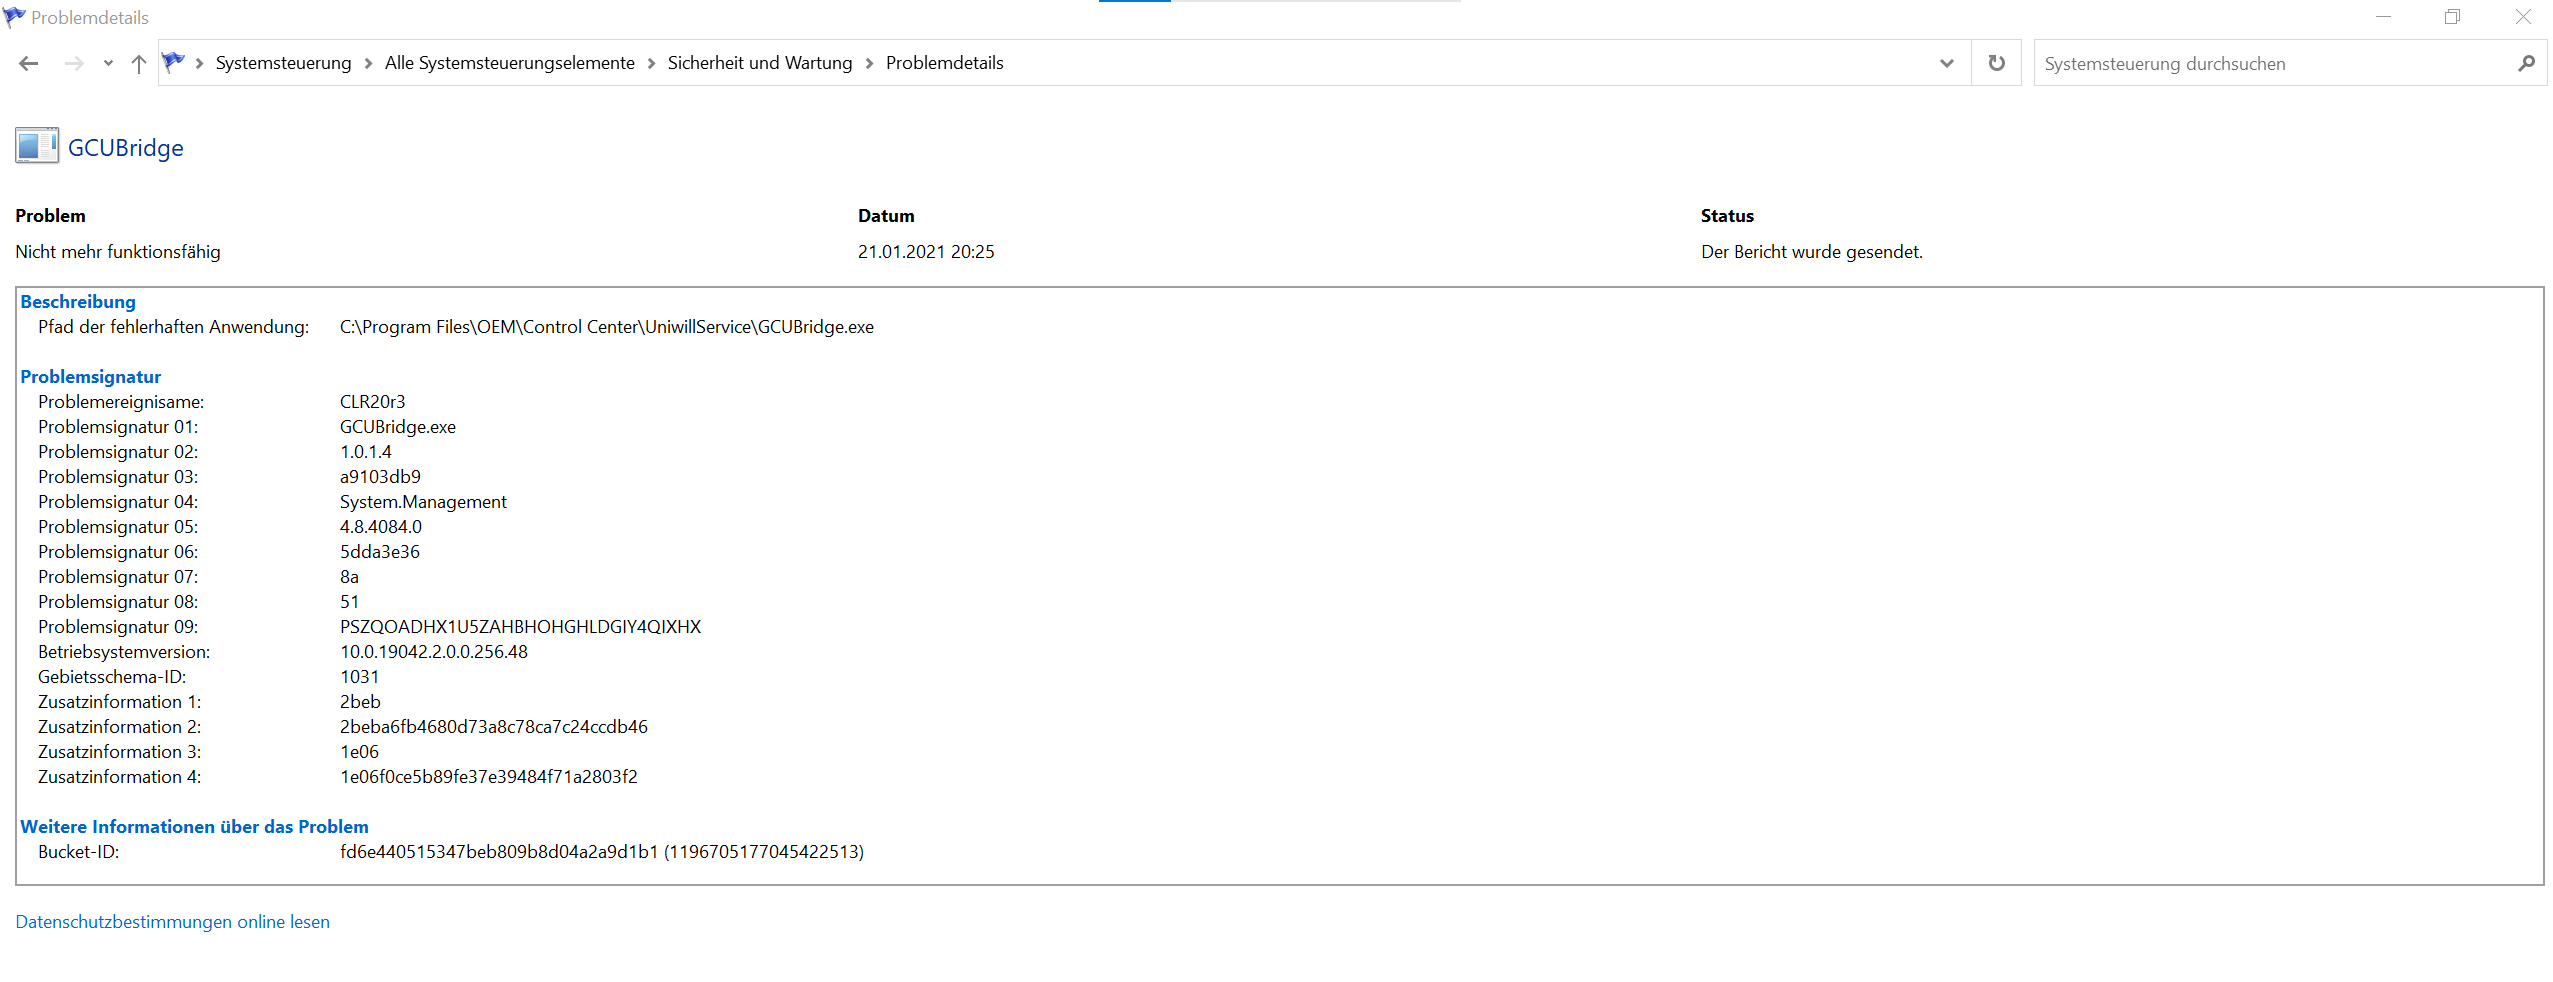Refresh the Problemdetails page

[1996, 62]
